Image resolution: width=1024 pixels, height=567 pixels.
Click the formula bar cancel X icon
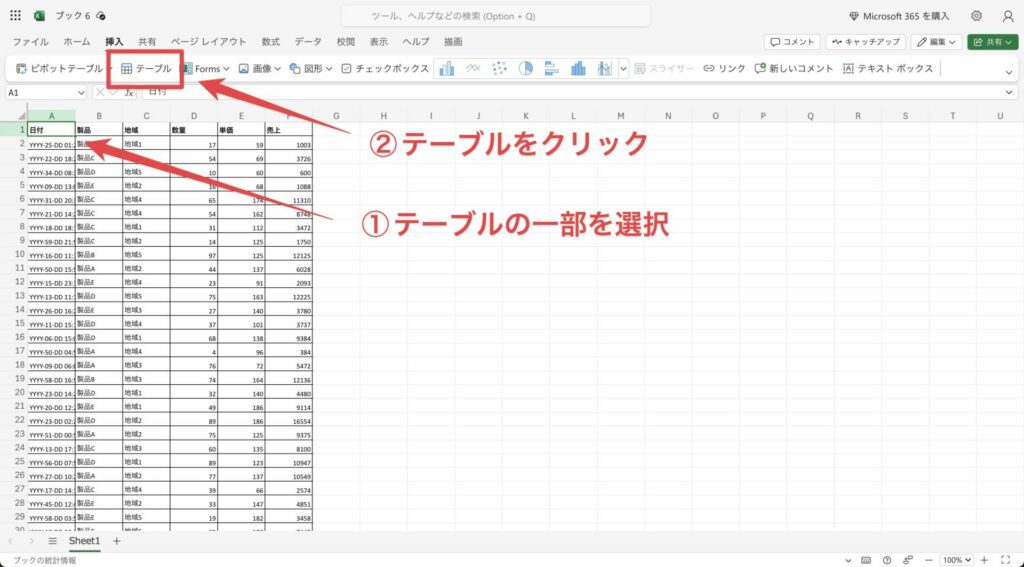(100, 93)
